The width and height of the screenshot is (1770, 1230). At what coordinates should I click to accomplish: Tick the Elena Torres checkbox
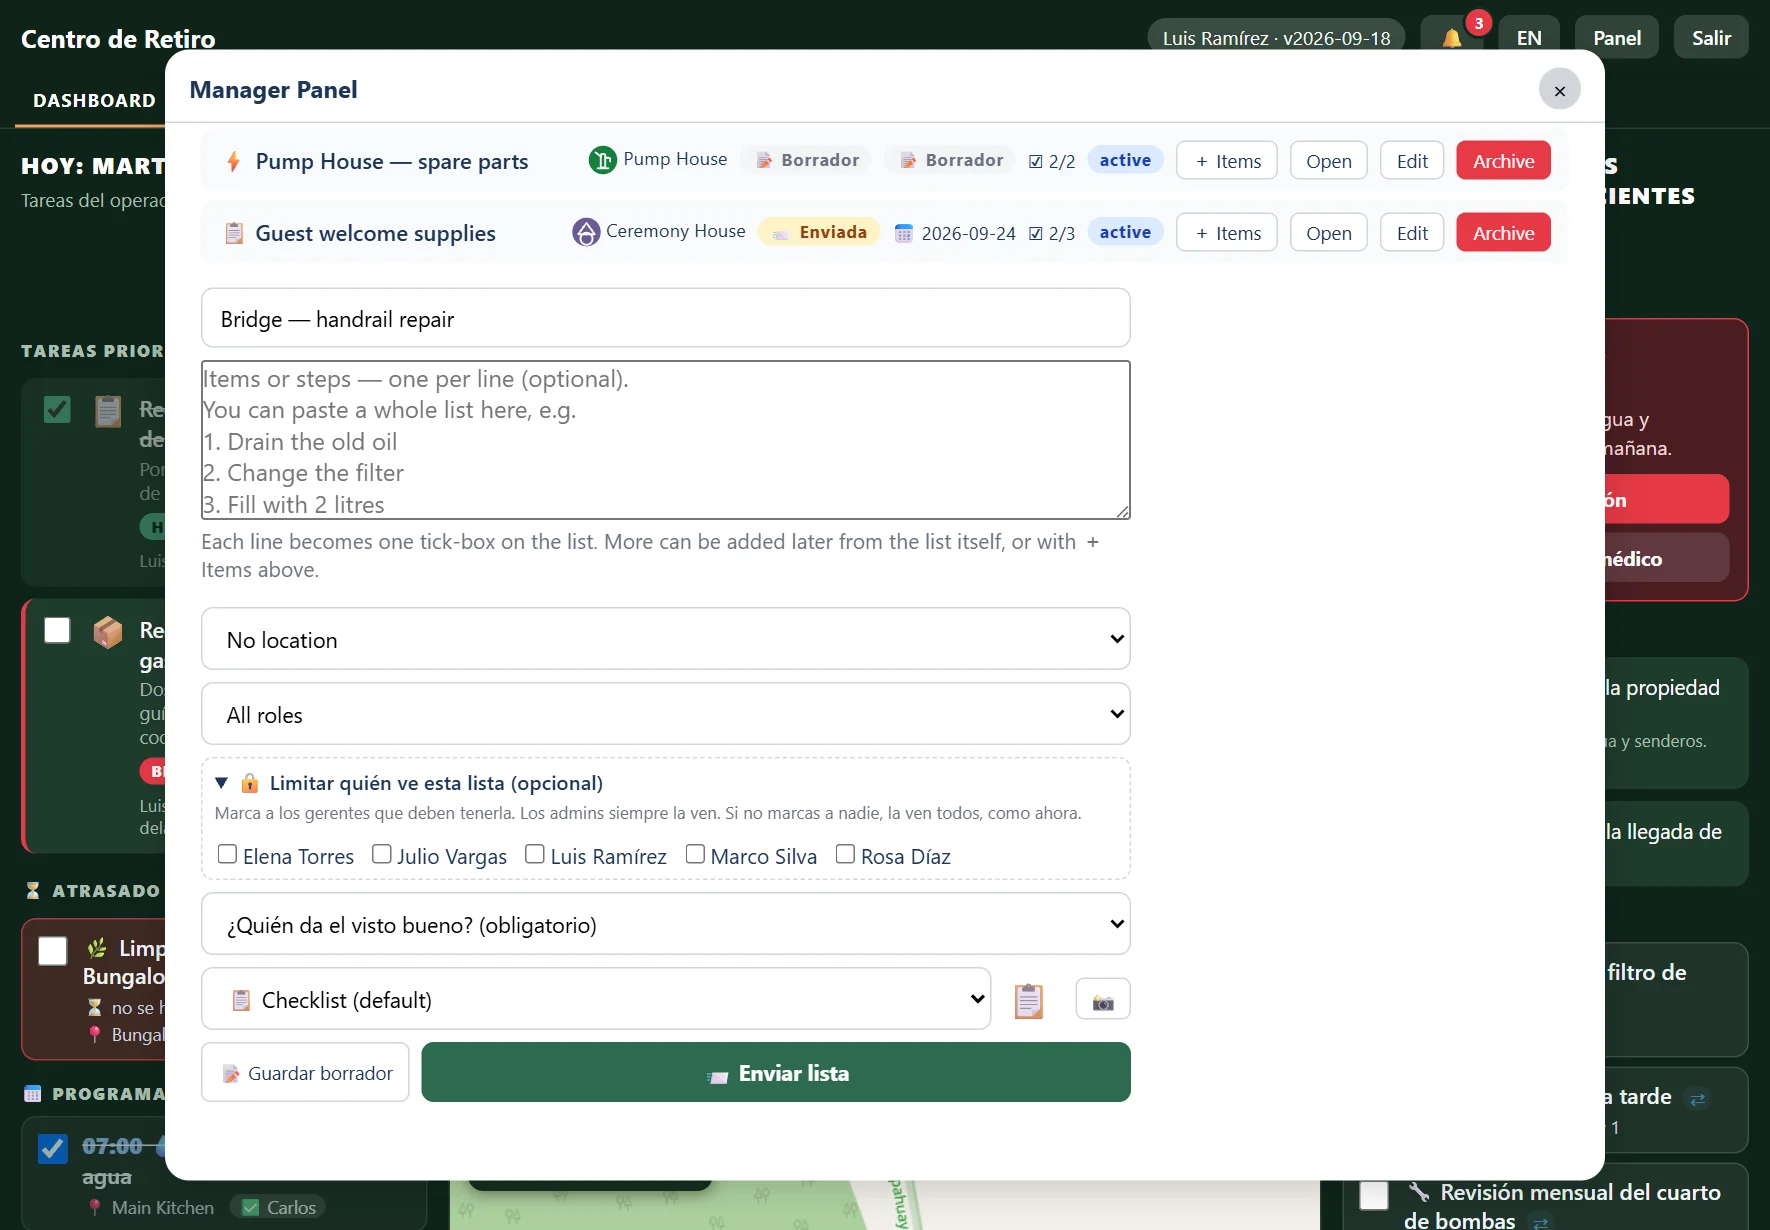[228, 854]
